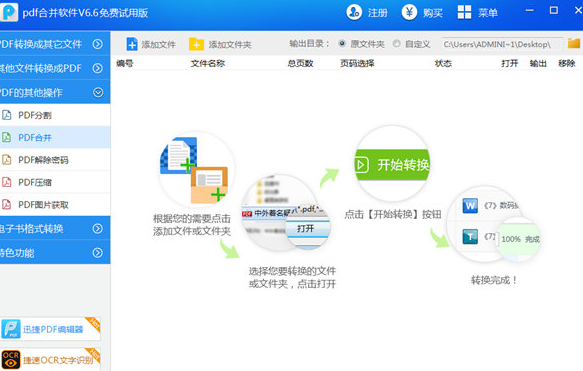The height and width of the screenshot is (371, 583).
Task: Select PDF压缩 in sidebar
Action: pos(55,182)
